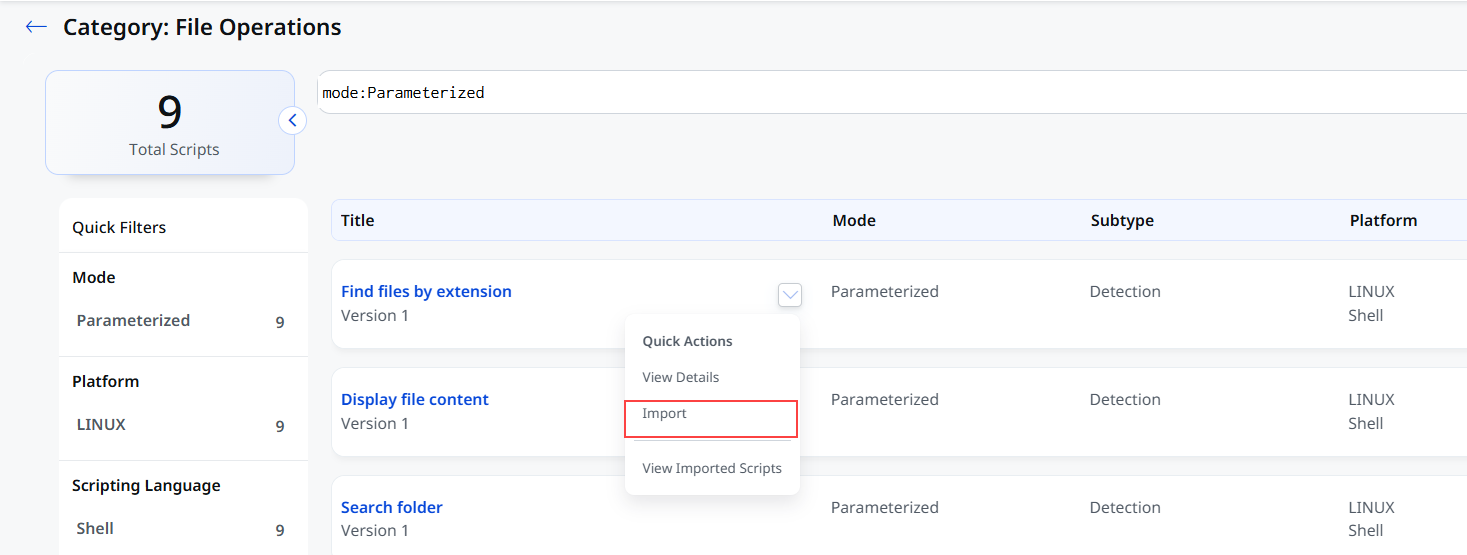The image size is (1467, 555).
Task: Click the Subtype column header
Action: point(1122,220)
